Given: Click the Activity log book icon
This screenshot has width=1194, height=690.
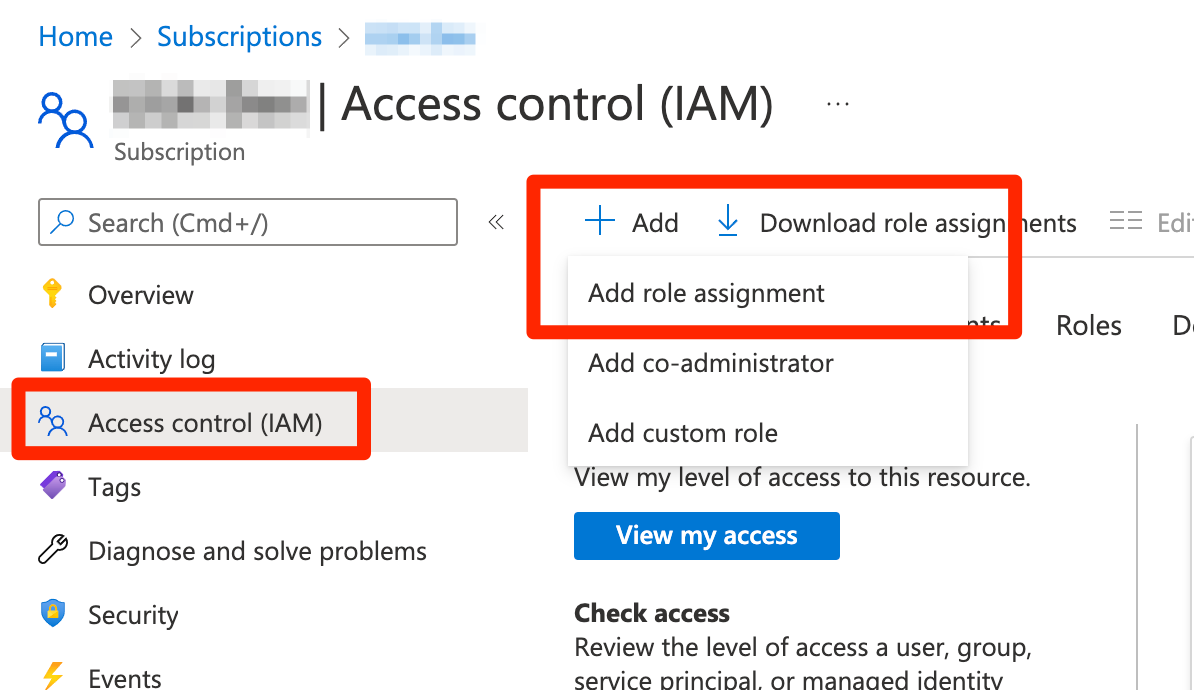Looking at the screenshot, I should tap(53, 357).
